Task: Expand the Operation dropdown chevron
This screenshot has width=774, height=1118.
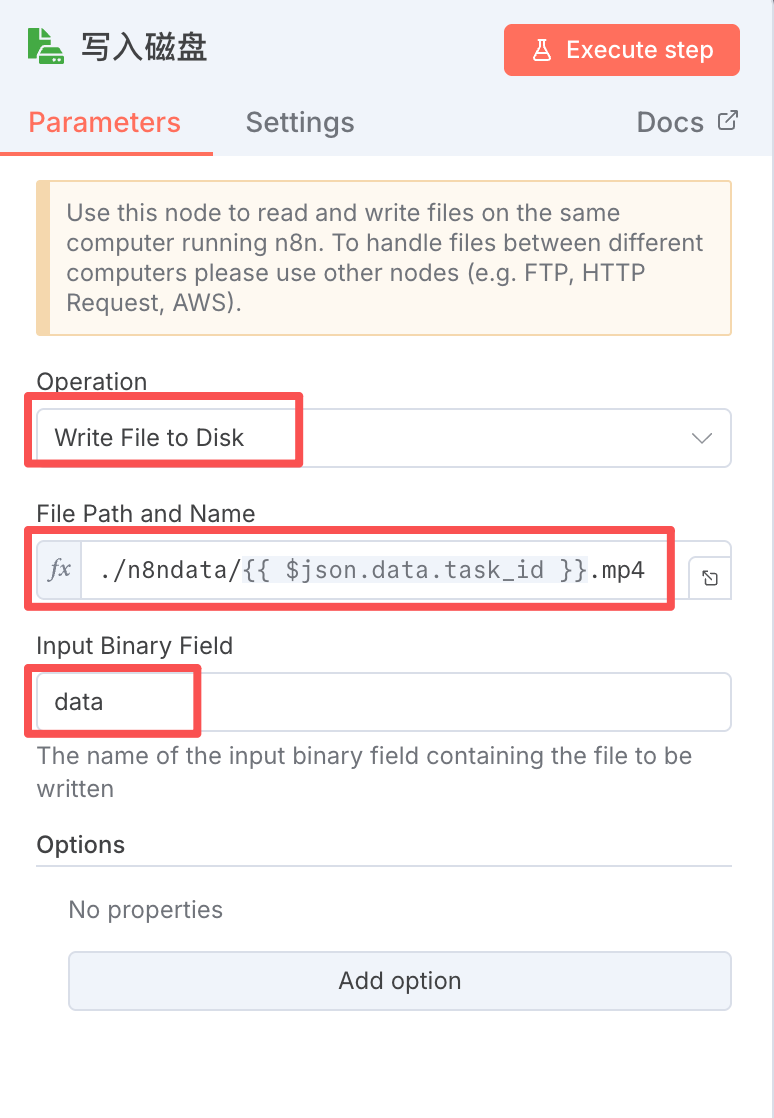Action: (x=702, y=438)
